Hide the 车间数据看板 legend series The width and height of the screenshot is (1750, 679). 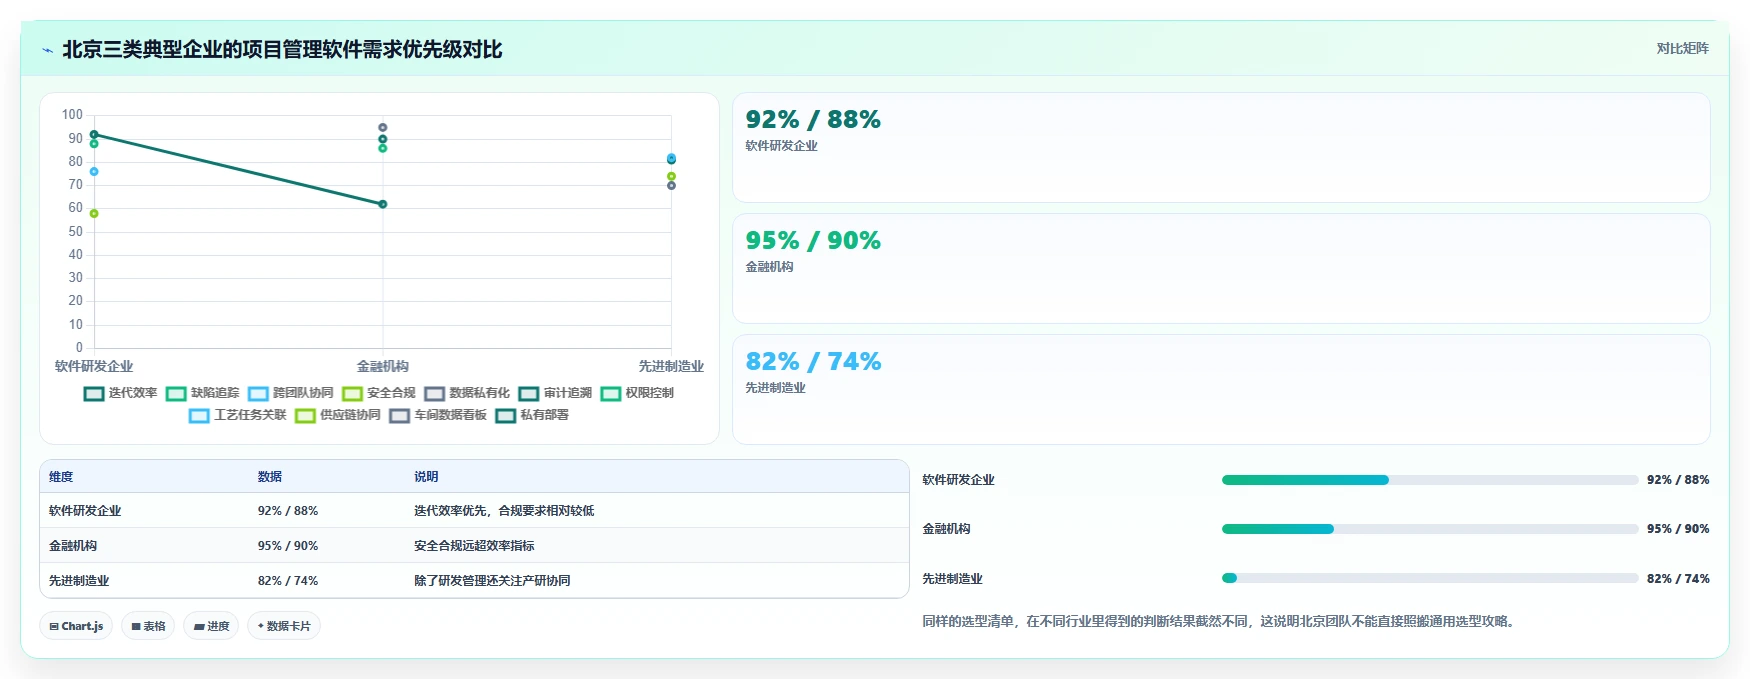(x=438, y=415)
